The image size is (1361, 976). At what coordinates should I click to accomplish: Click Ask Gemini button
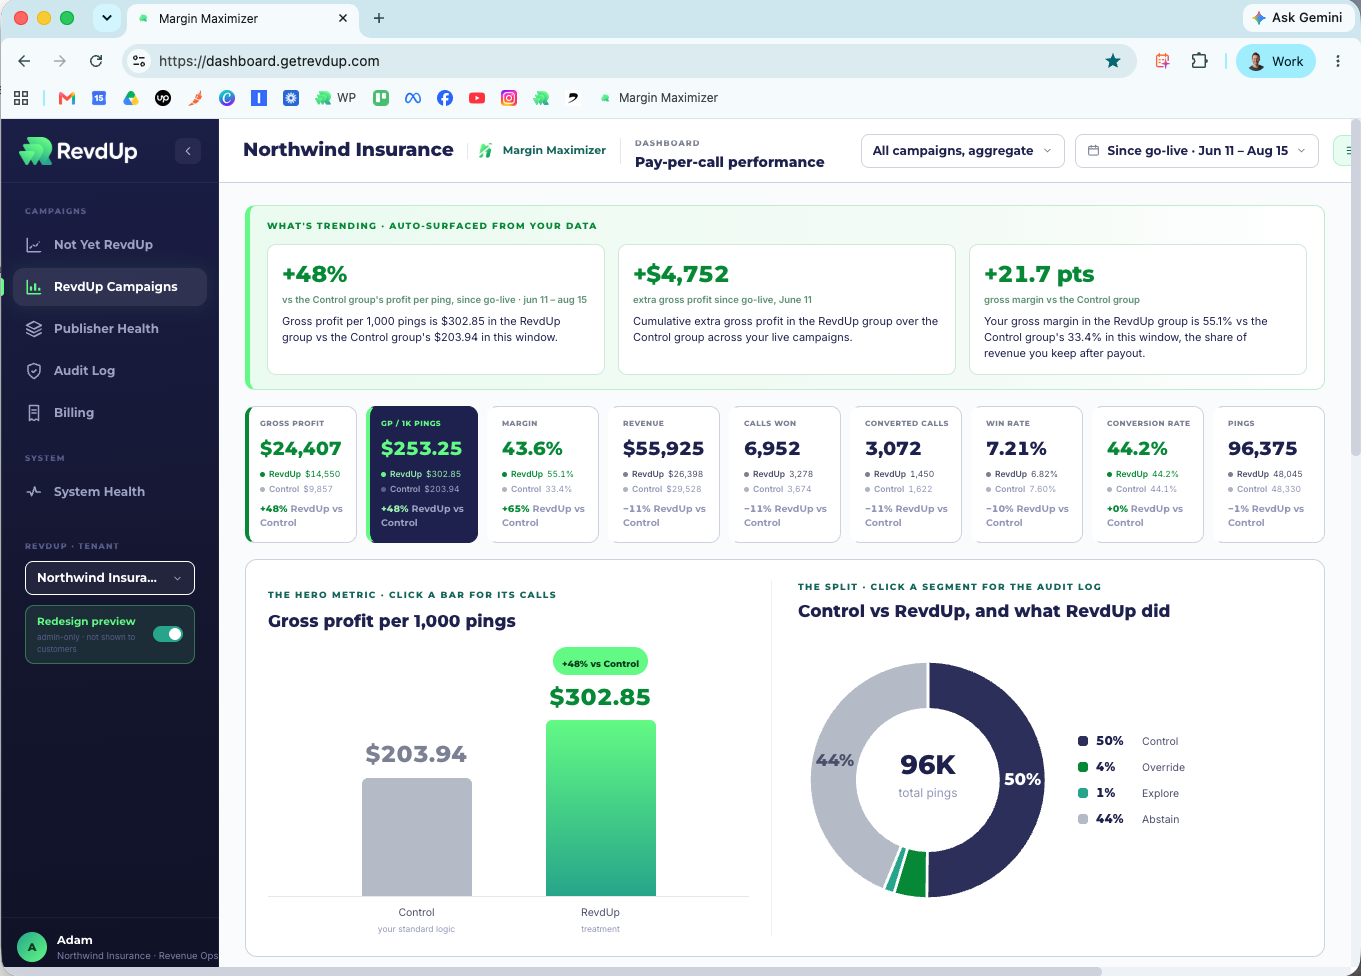pos(1297,18)
